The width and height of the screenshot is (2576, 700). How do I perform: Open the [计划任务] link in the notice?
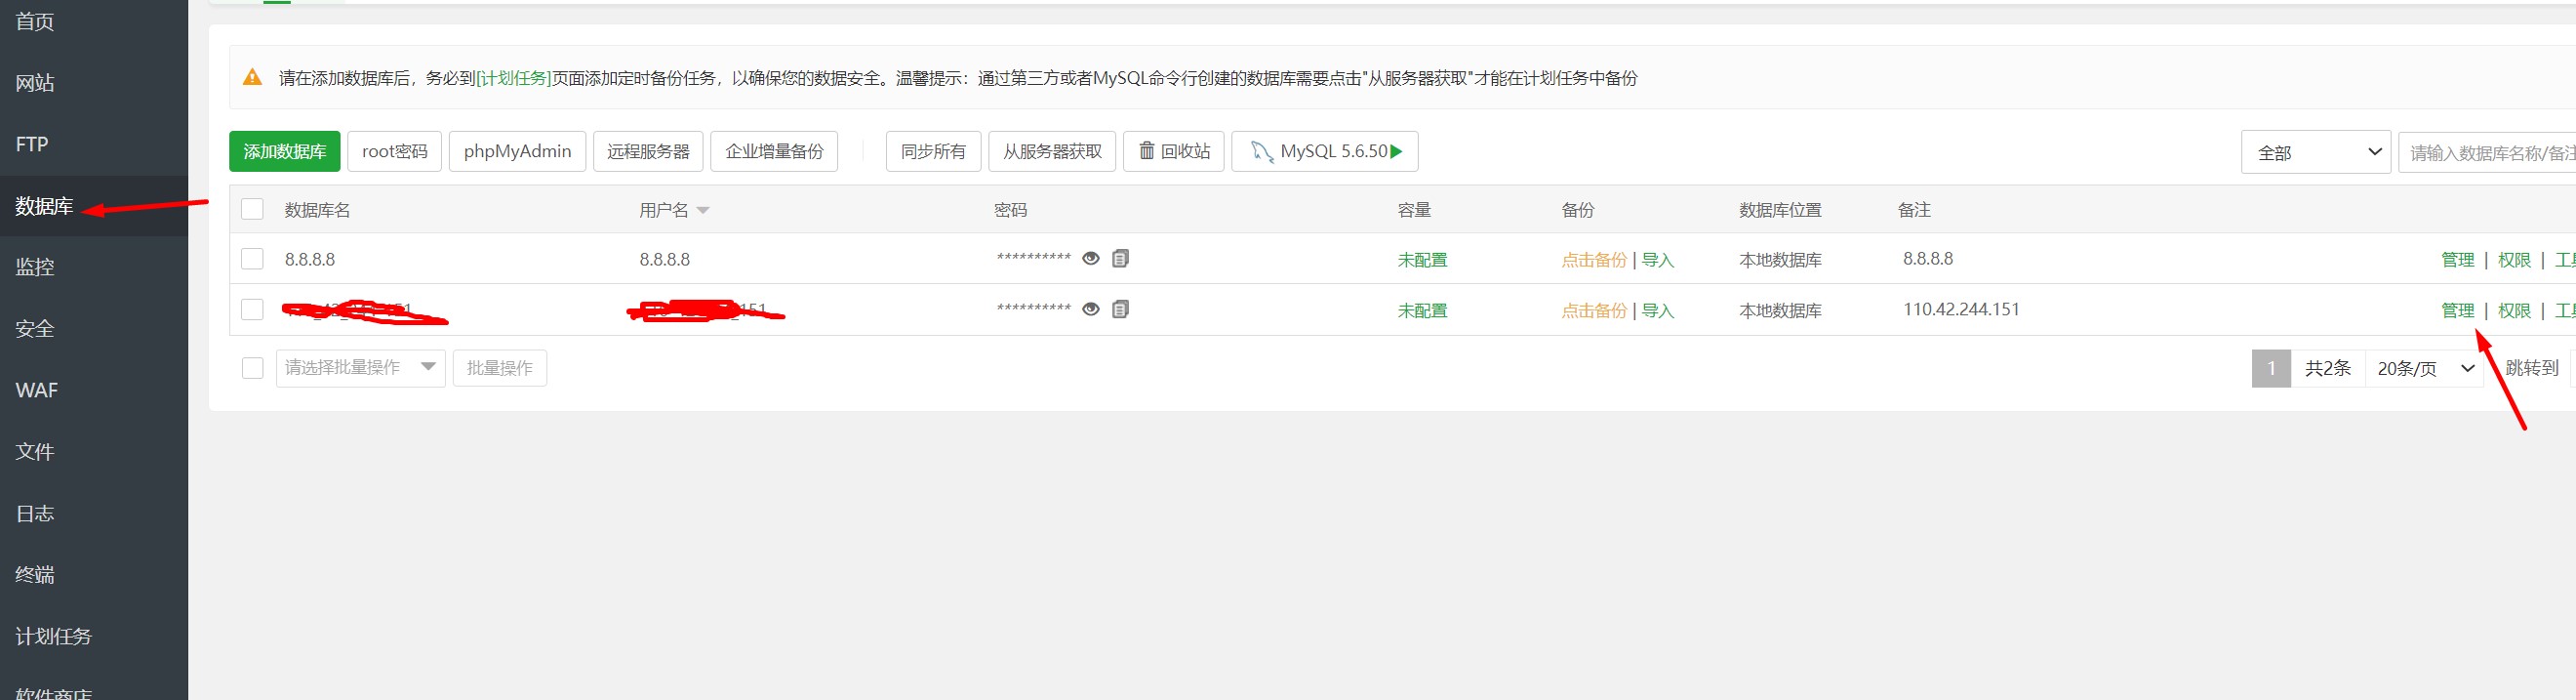[513, 78]
